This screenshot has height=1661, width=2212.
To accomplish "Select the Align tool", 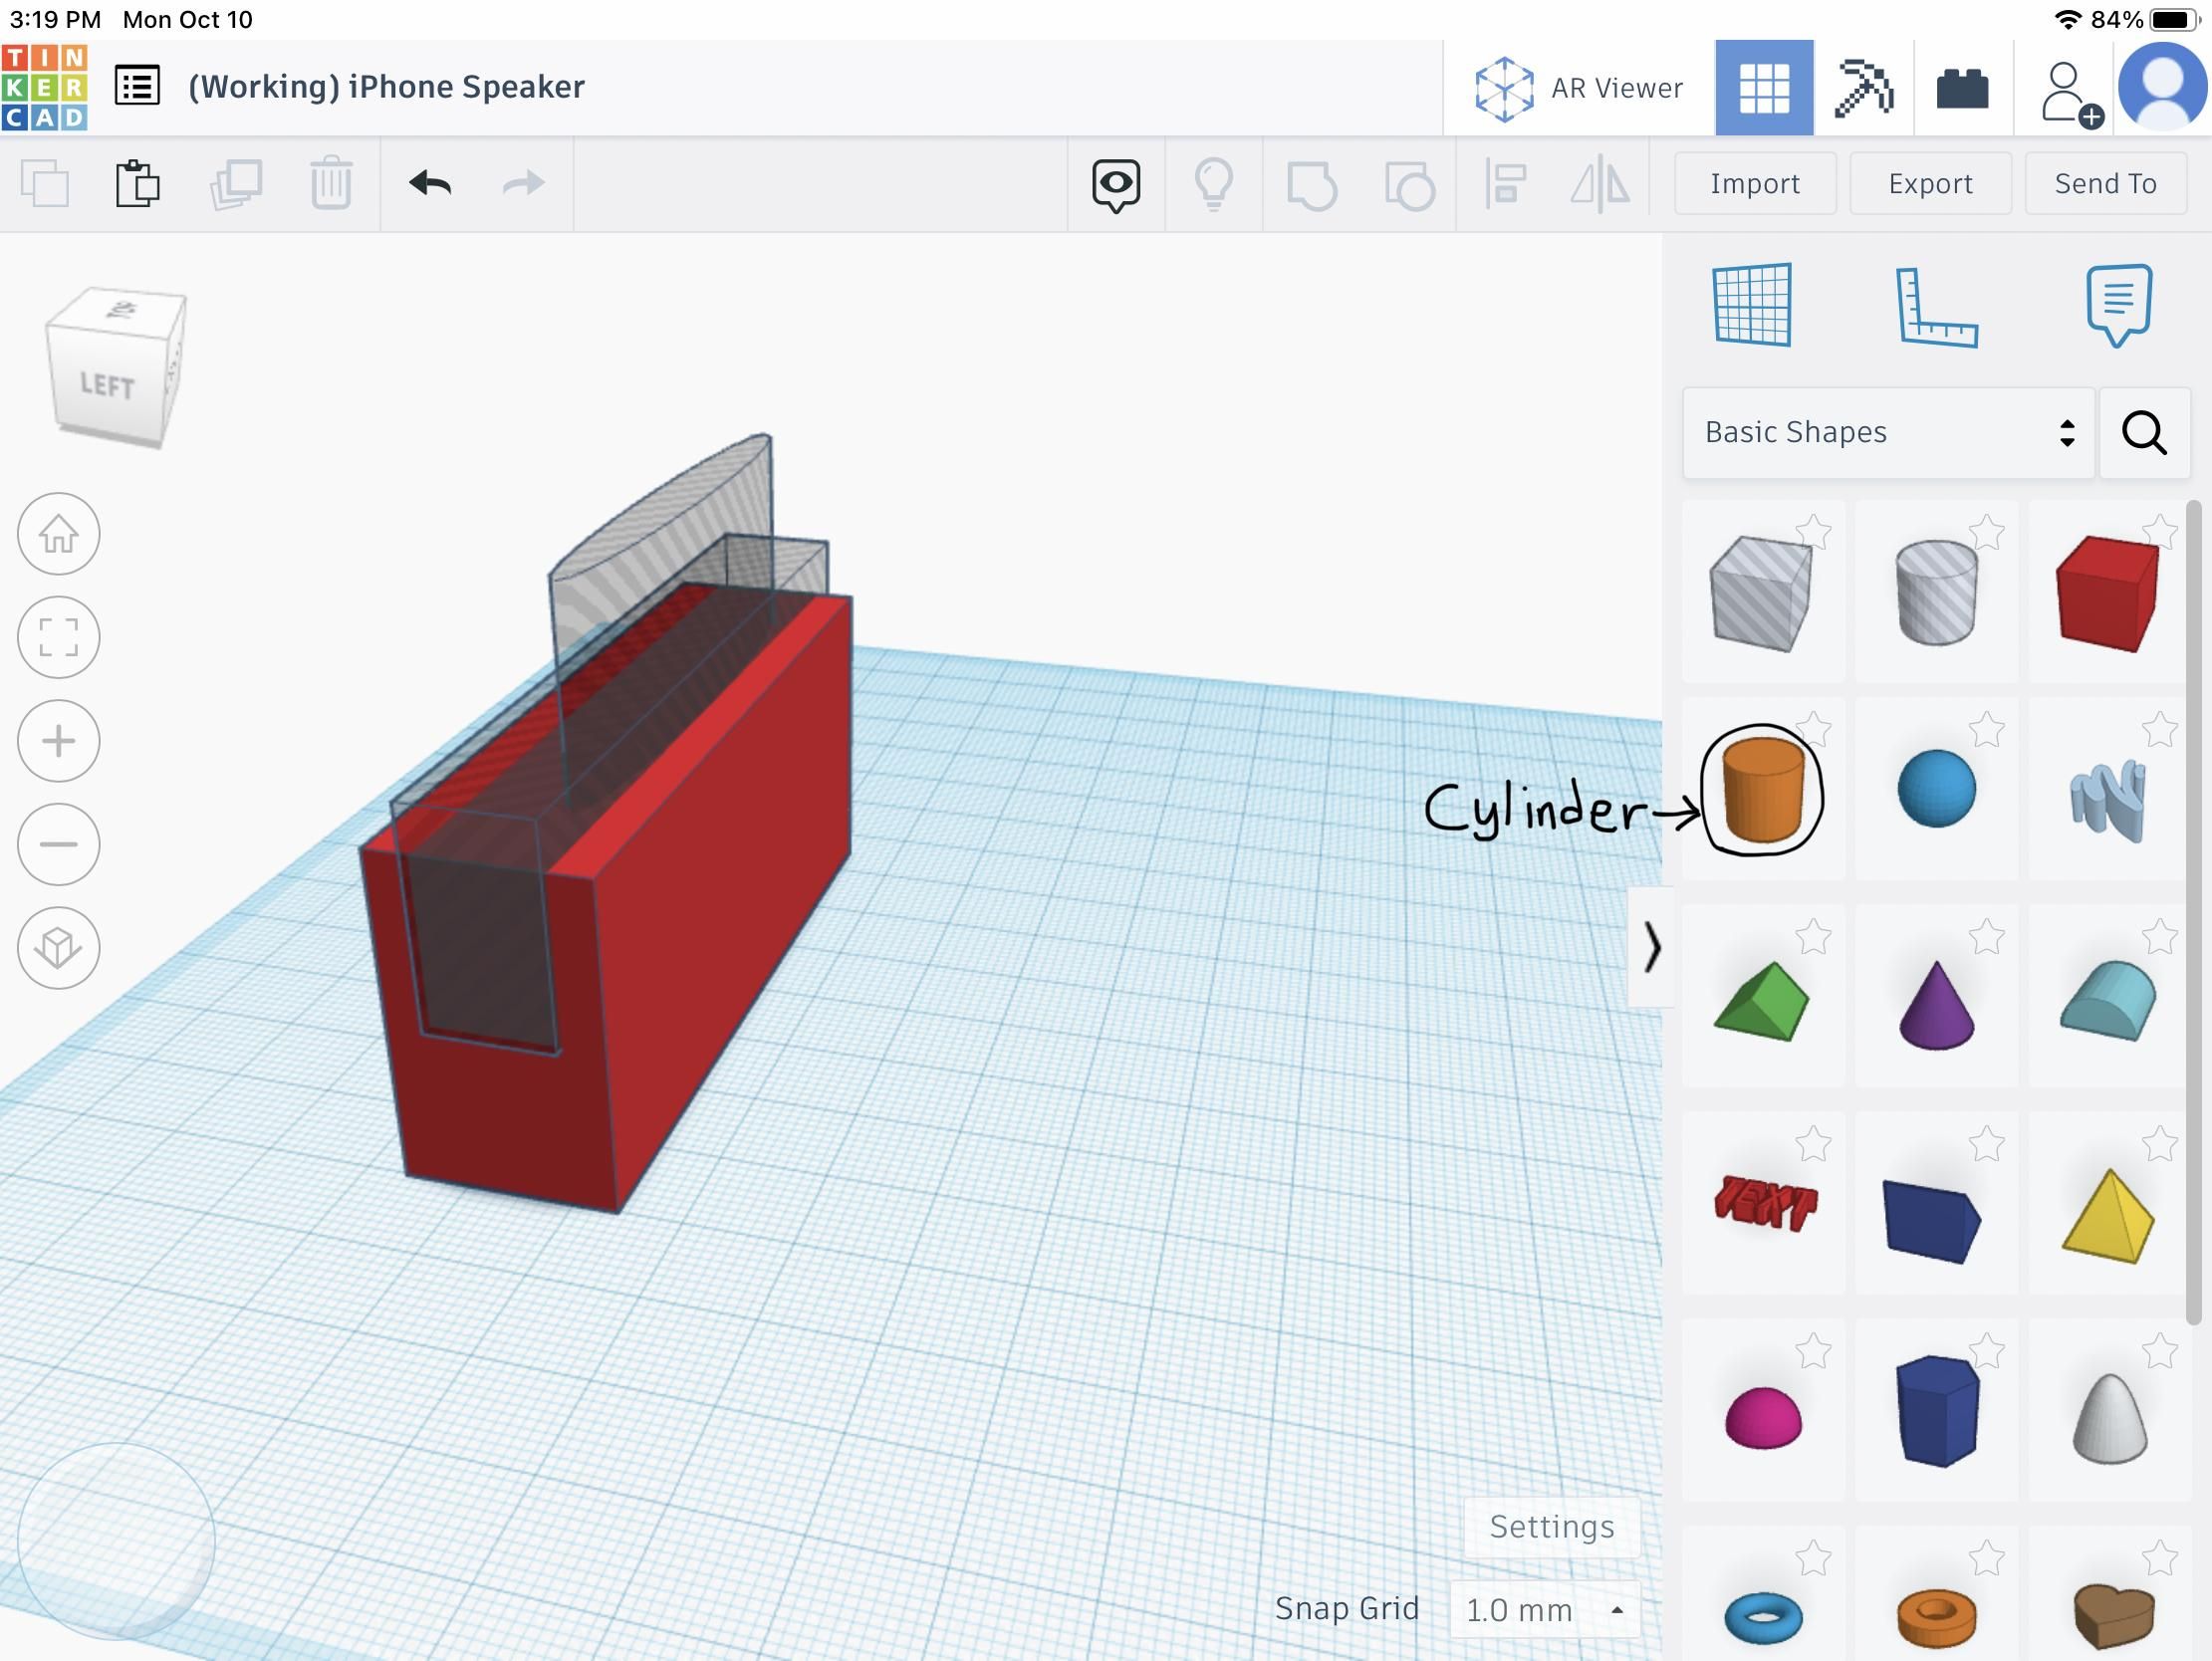I will [x=1504, y=183].
